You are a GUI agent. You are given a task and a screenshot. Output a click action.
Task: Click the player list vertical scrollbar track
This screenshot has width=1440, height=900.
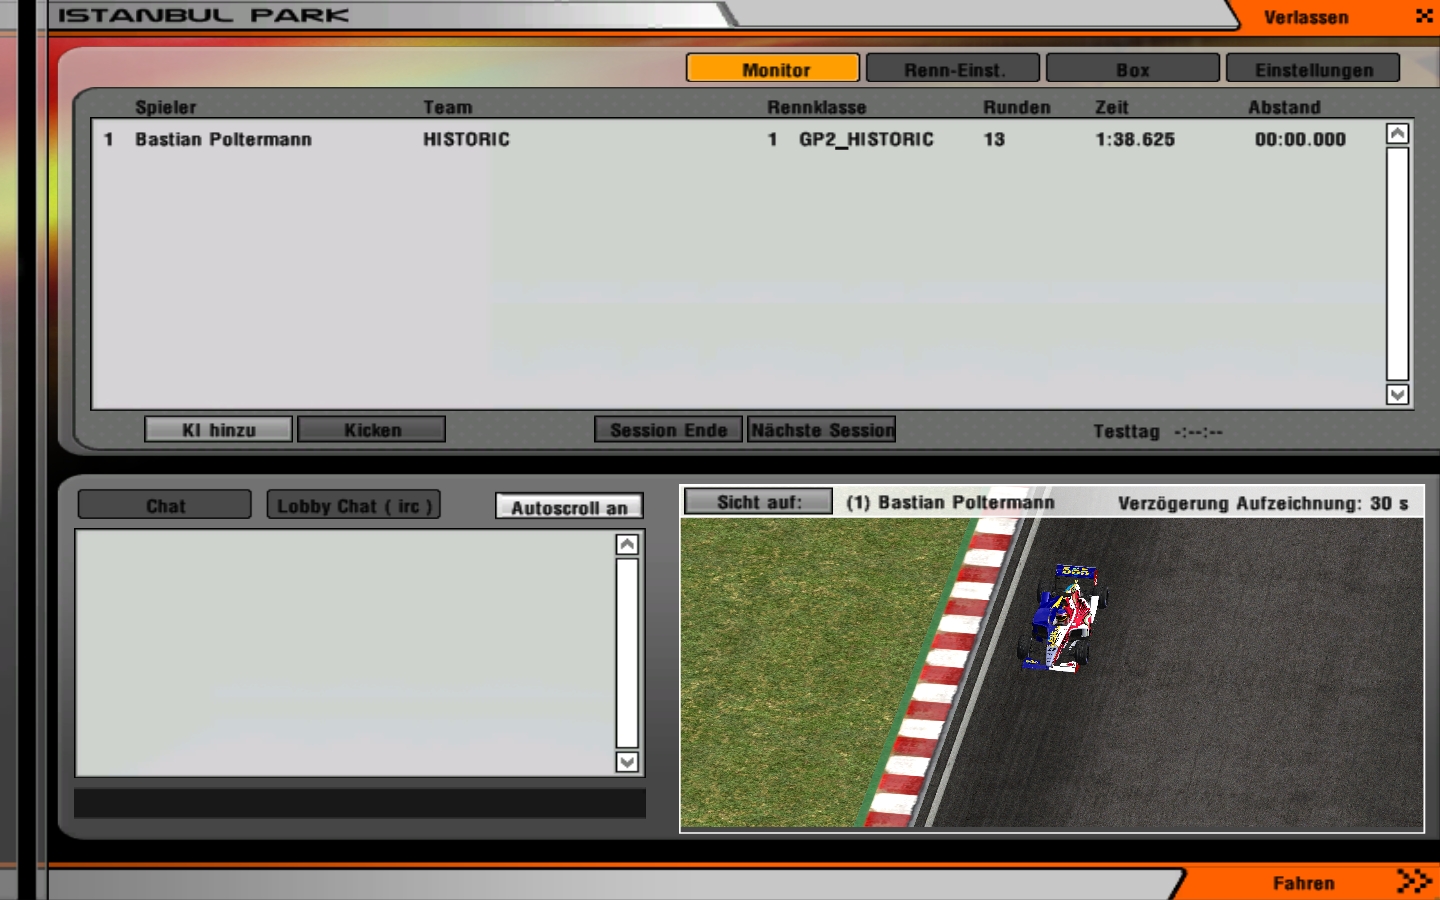tap(1397, 264)
